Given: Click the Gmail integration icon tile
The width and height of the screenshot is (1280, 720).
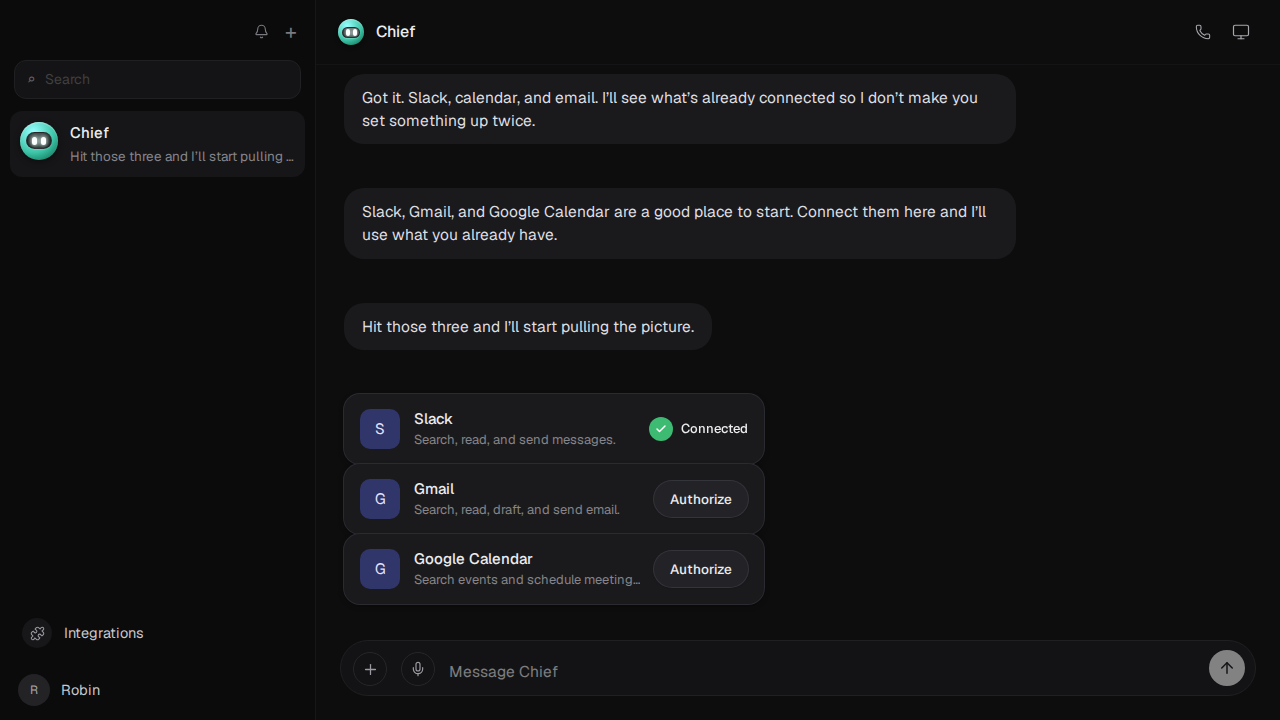Looking at the screenshot, I should coord(380,499).
